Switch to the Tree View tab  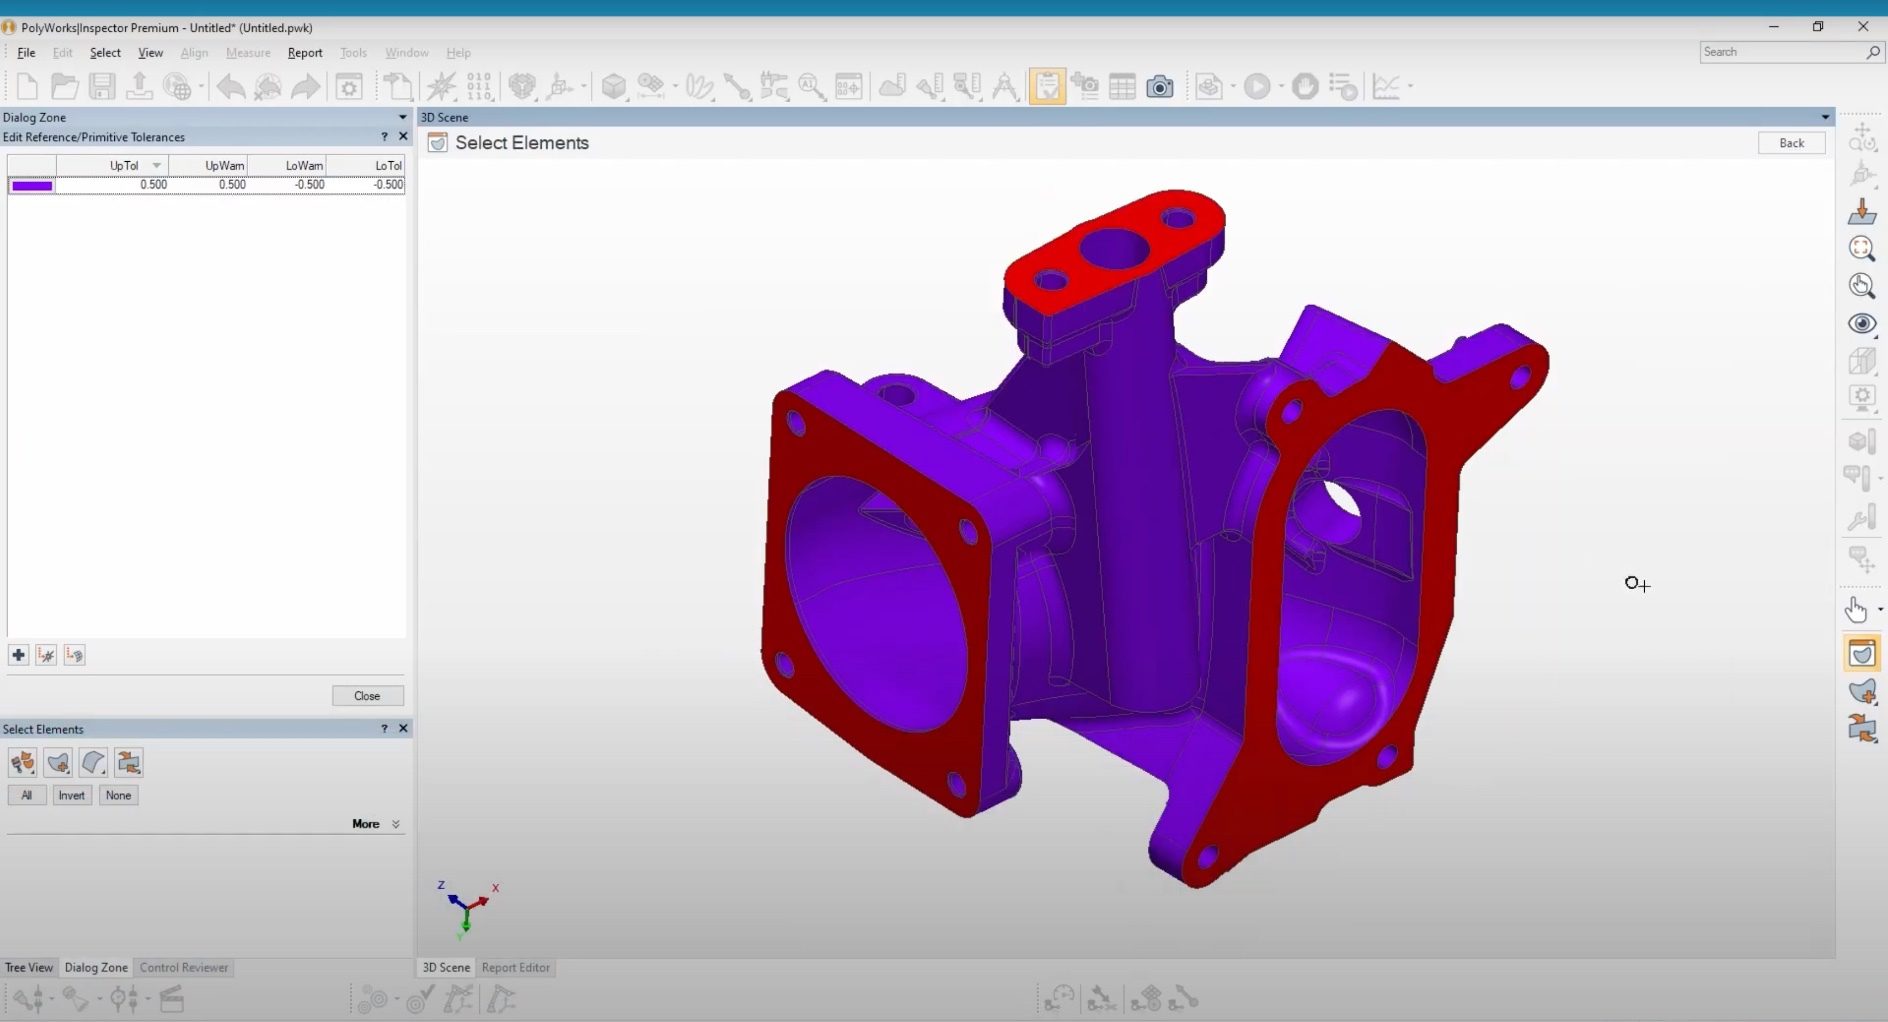pos(28,967)
